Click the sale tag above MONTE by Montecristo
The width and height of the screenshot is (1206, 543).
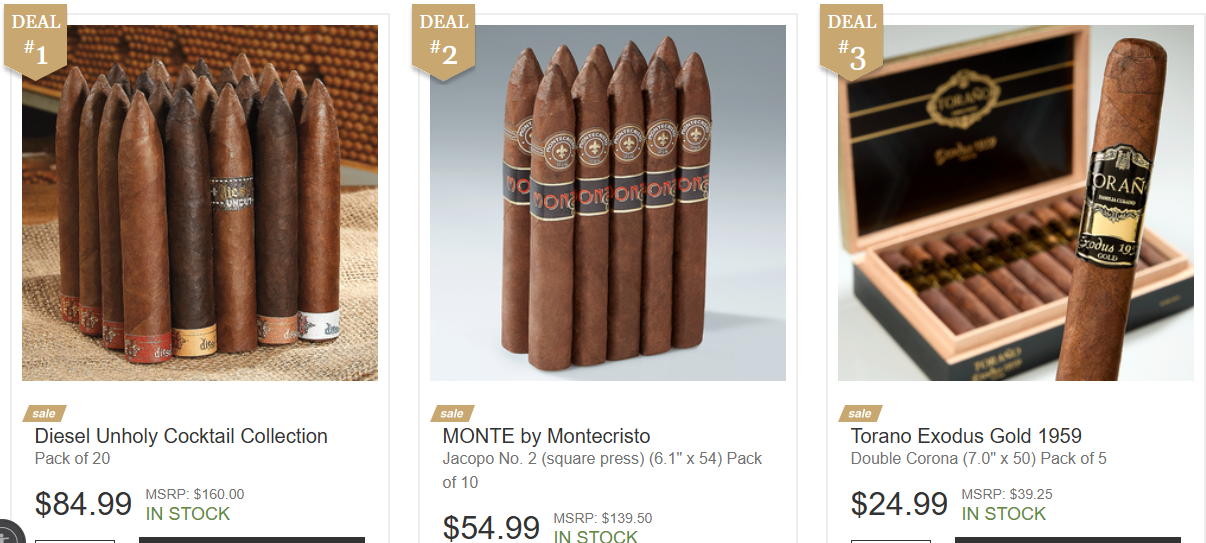click(x=452, y=413)
